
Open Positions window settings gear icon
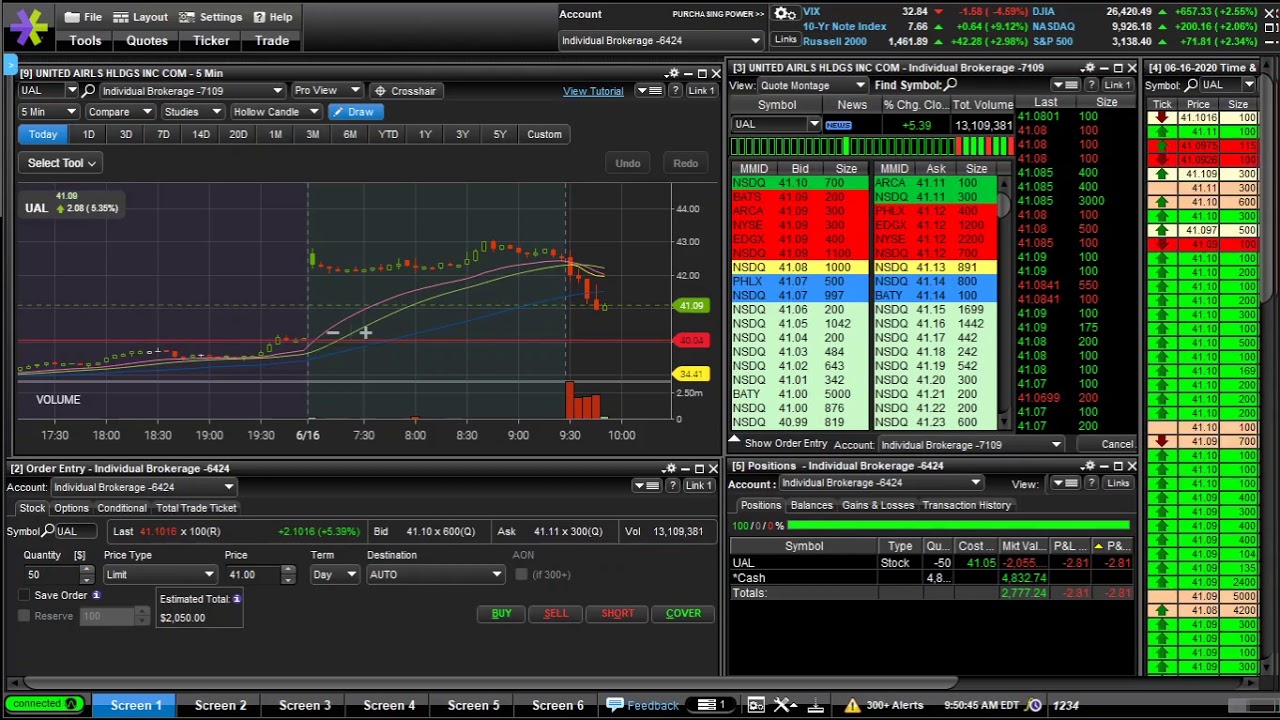(1089, 466)
